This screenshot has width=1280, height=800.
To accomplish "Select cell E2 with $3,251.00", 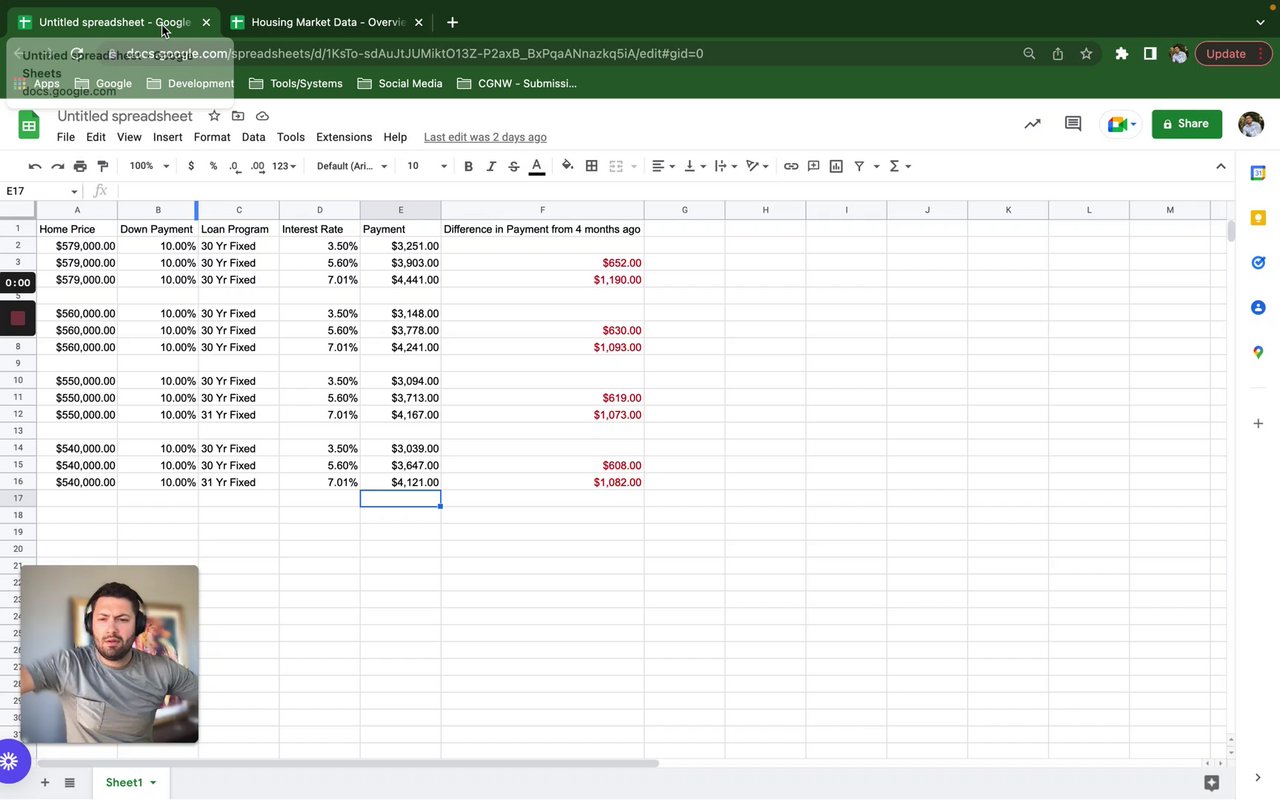I will point(400,246).
